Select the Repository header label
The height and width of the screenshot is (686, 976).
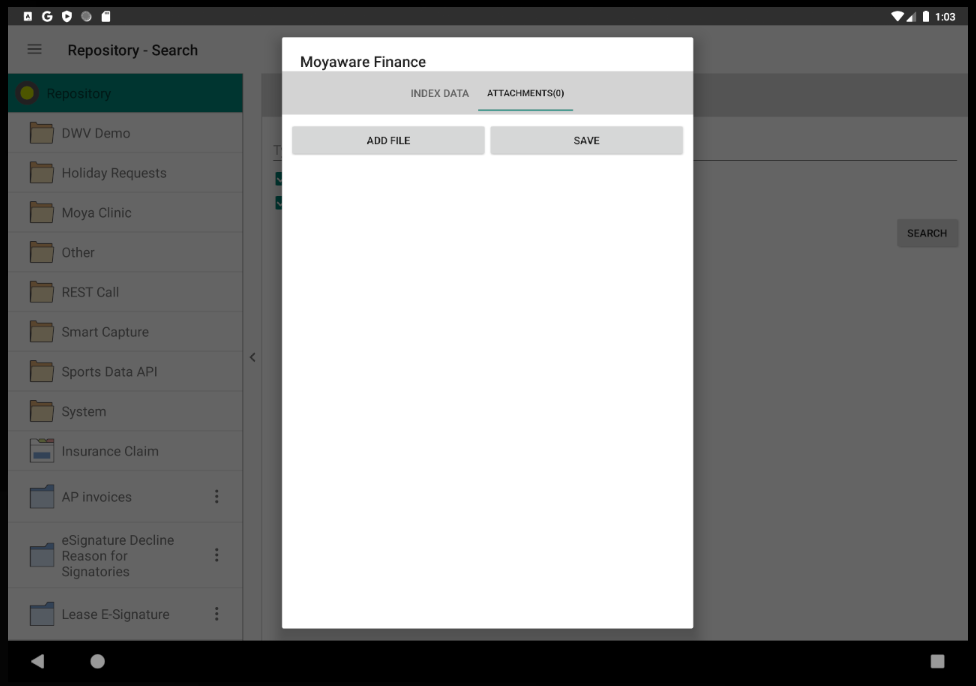[x=79, y=94]
